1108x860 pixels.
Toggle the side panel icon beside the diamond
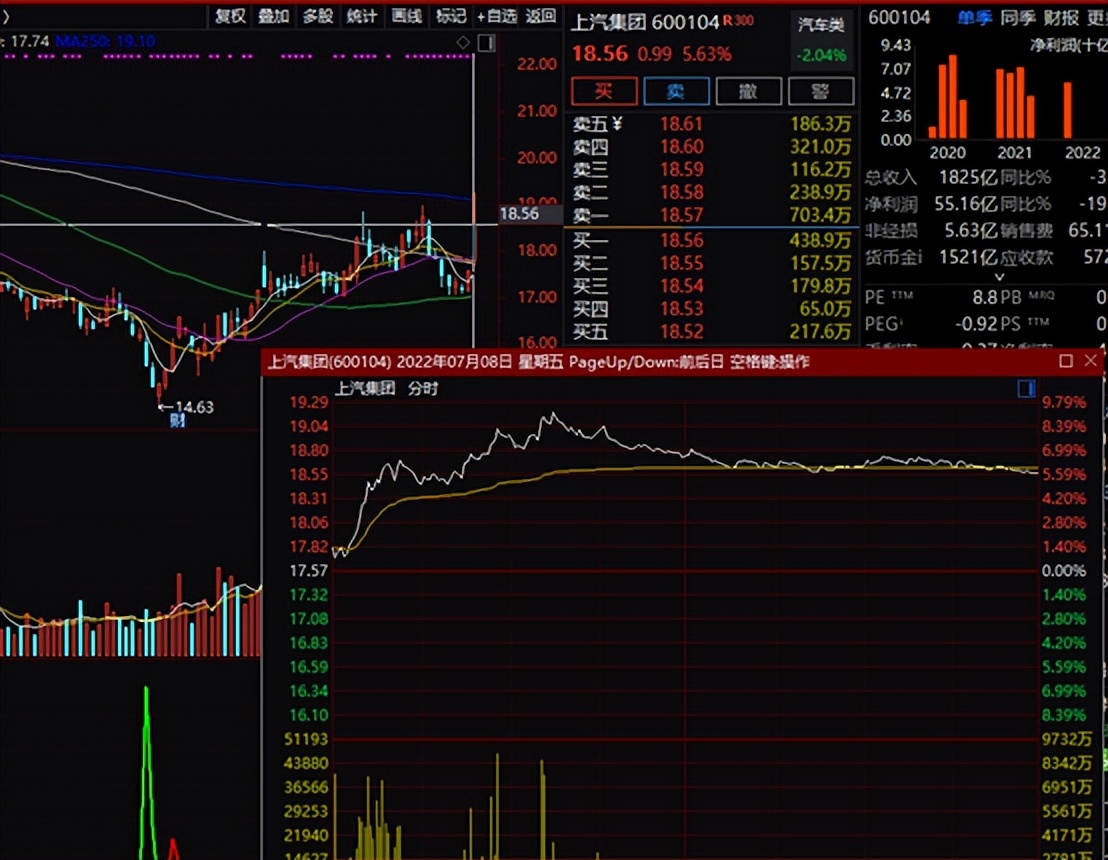coord(486,42)
